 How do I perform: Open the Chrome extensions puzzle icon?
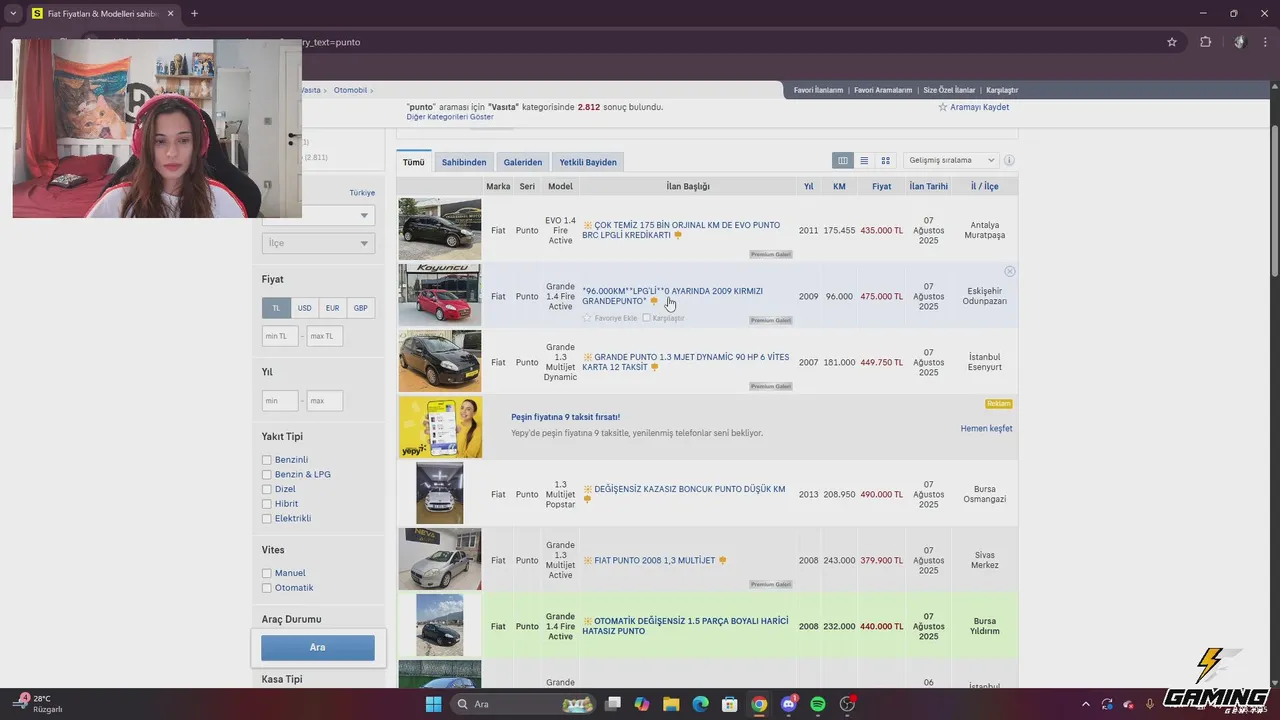tap(1205, 42)
